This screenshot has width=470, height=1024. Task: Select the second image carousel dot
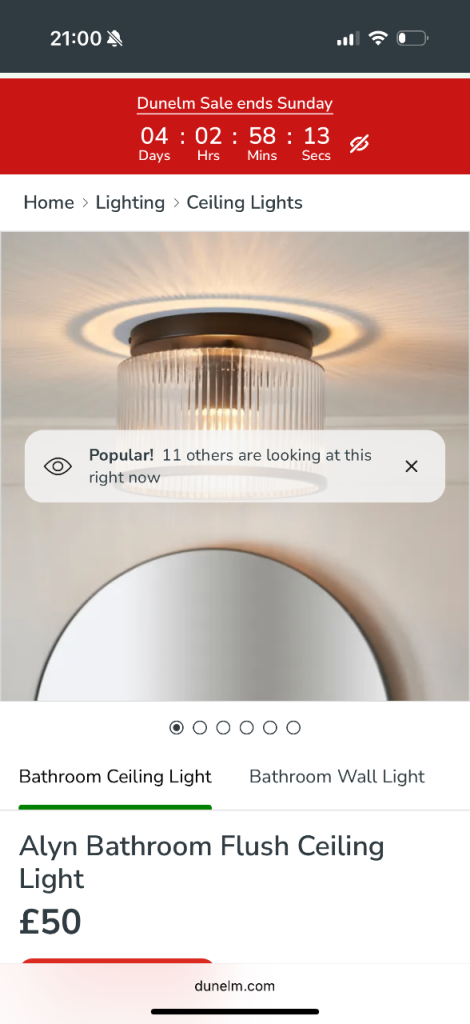tap(200, 728)
